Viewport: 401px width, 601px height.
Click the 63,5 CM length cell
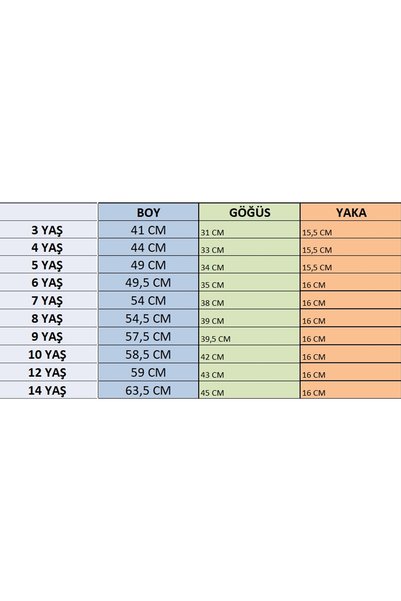tap(148, 391)
